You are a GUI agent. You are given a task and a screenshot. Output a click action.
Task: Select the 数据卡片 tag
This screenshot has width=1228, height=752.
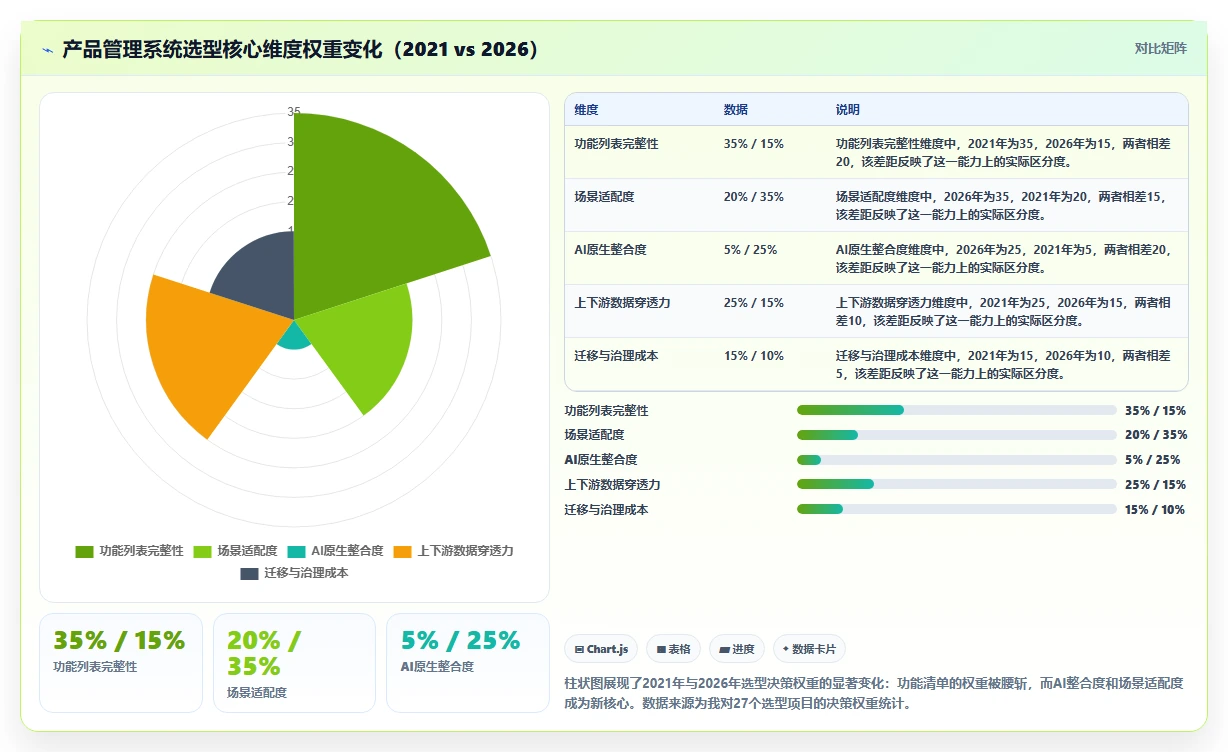click(x=810, y=649)
